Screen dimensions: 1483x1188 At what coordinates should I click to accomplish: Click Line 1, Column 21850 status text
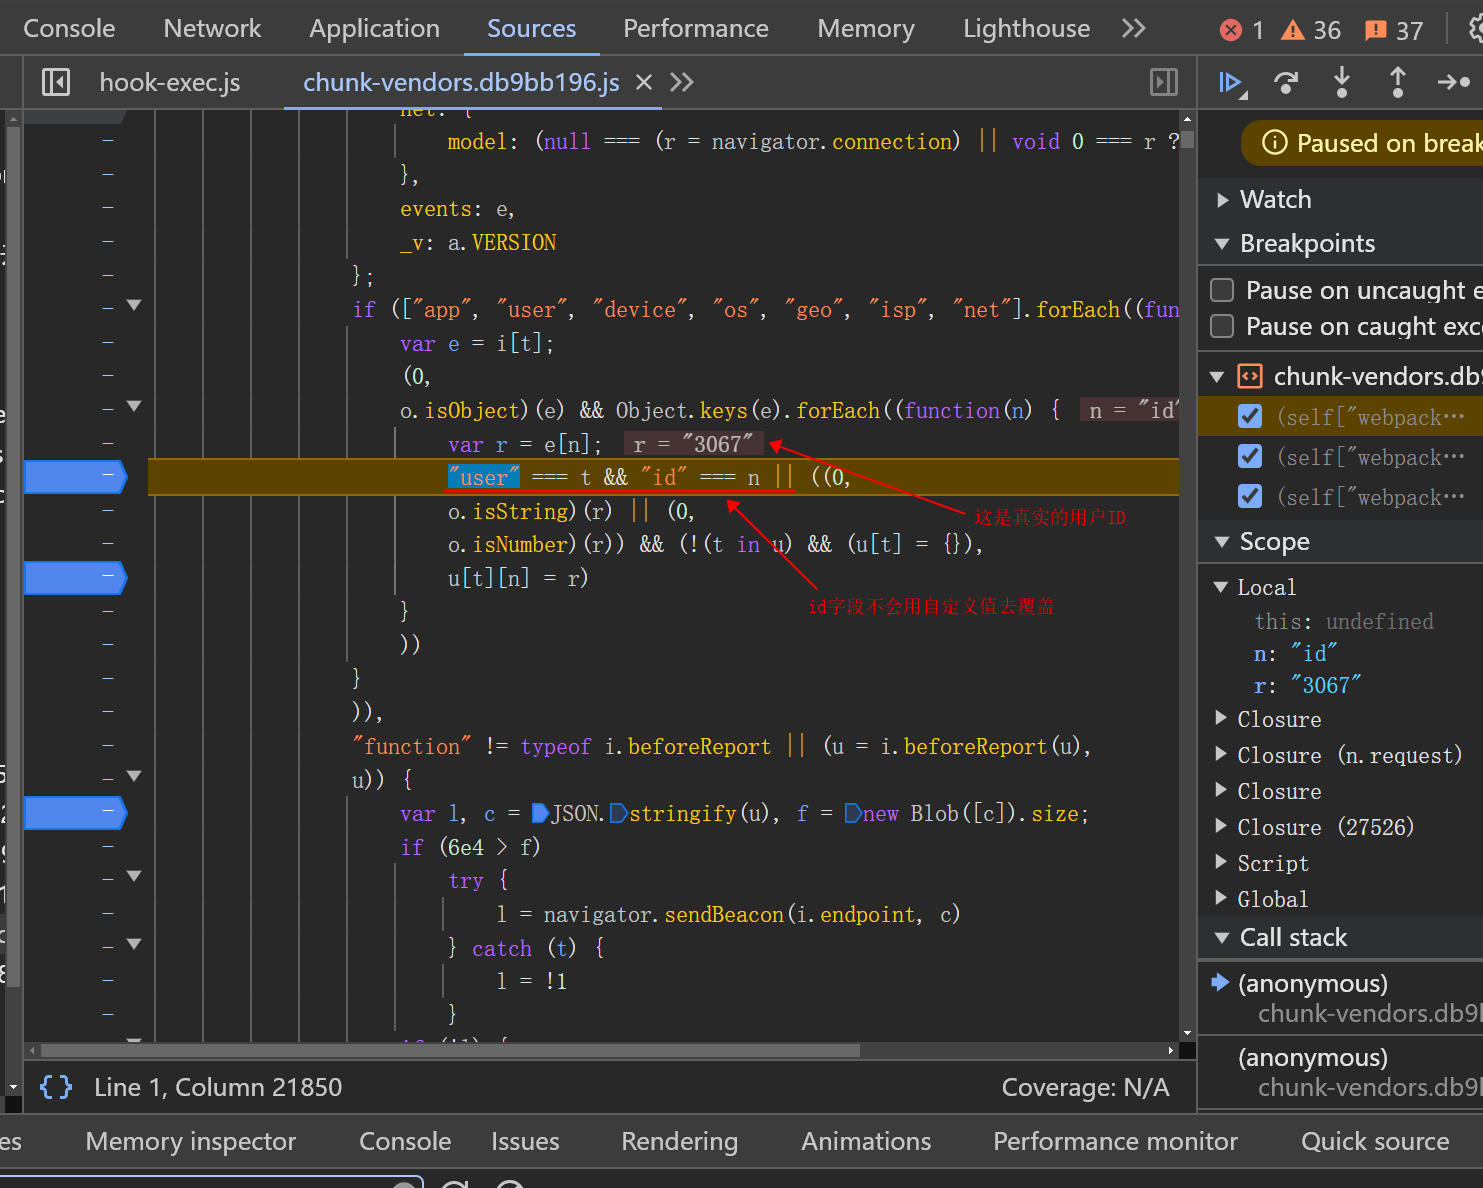tap(218, 1087)
